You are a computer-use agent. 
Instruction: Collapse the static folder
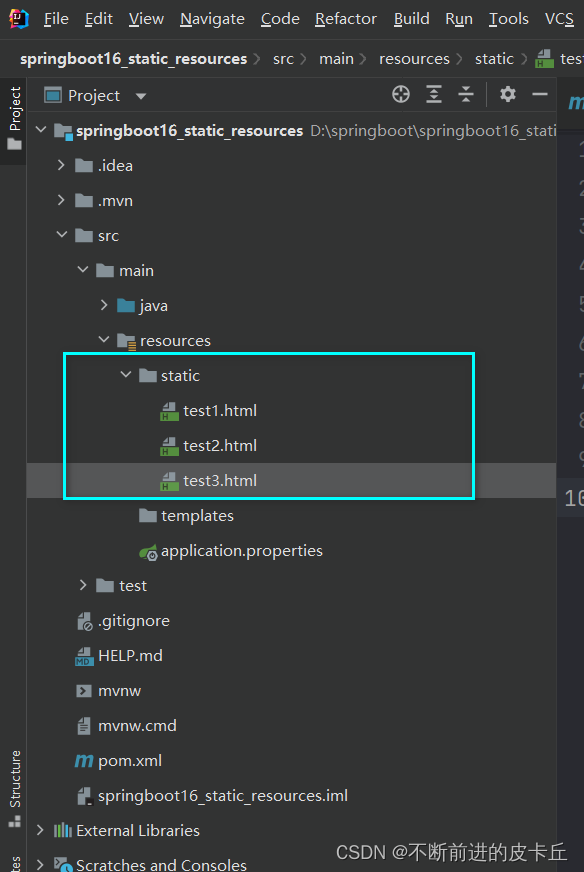click(126, 374)
